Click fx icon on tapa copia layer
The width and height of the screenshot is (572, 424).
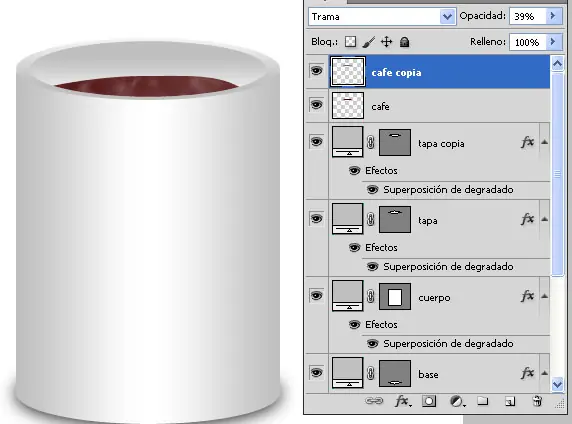(x=527, y=142)
